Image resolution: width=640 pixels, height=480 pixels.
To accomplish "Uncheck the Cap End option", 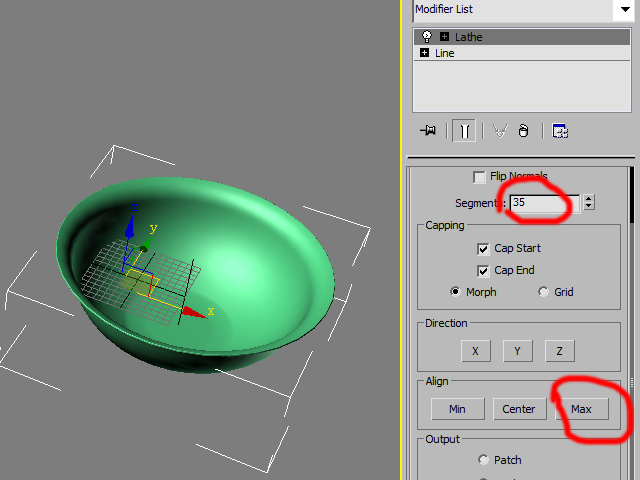I will coord(483,270).
